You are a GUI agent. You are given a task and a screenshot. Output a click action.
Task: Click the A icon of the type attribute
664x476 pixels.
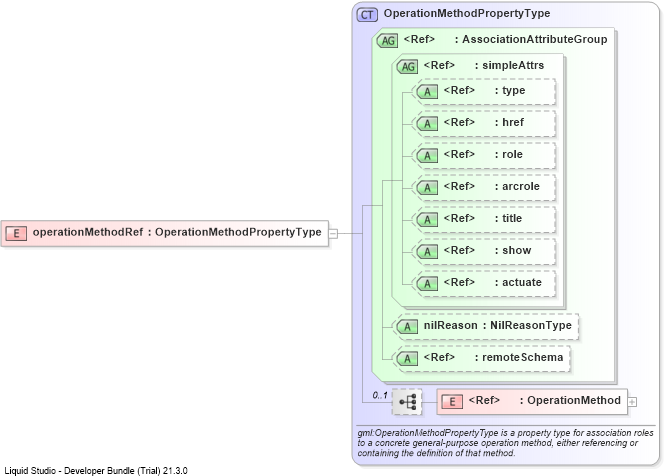coord(427,91)
